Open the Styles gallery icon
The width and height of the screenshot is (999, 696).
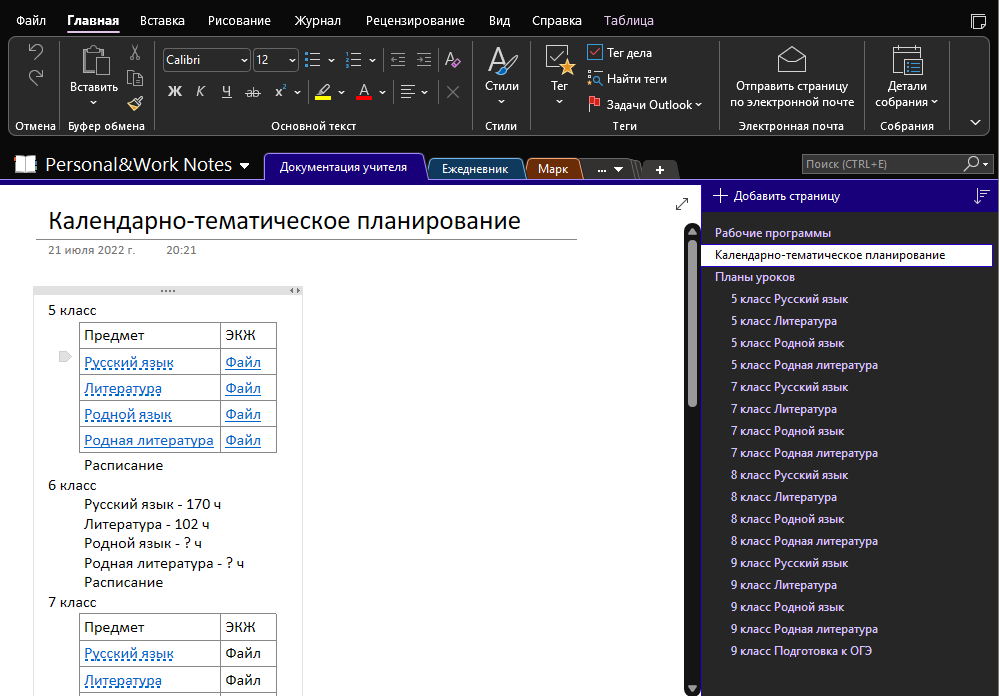(x=502, y=61)
